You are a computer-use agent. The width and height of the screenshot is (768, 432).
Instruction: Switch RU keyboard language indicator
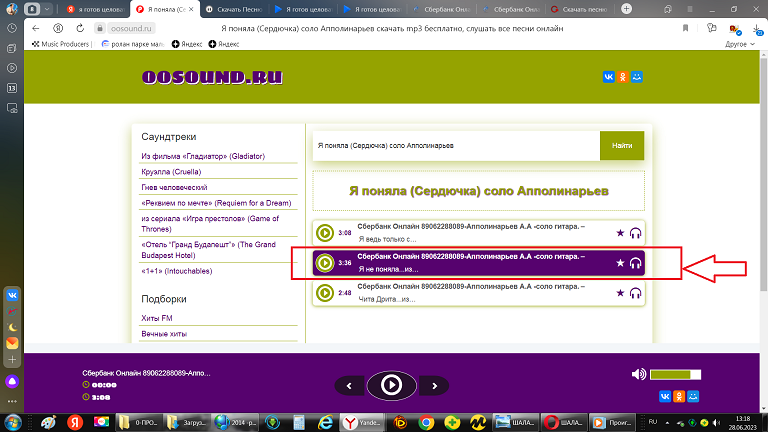click(653, 422)
